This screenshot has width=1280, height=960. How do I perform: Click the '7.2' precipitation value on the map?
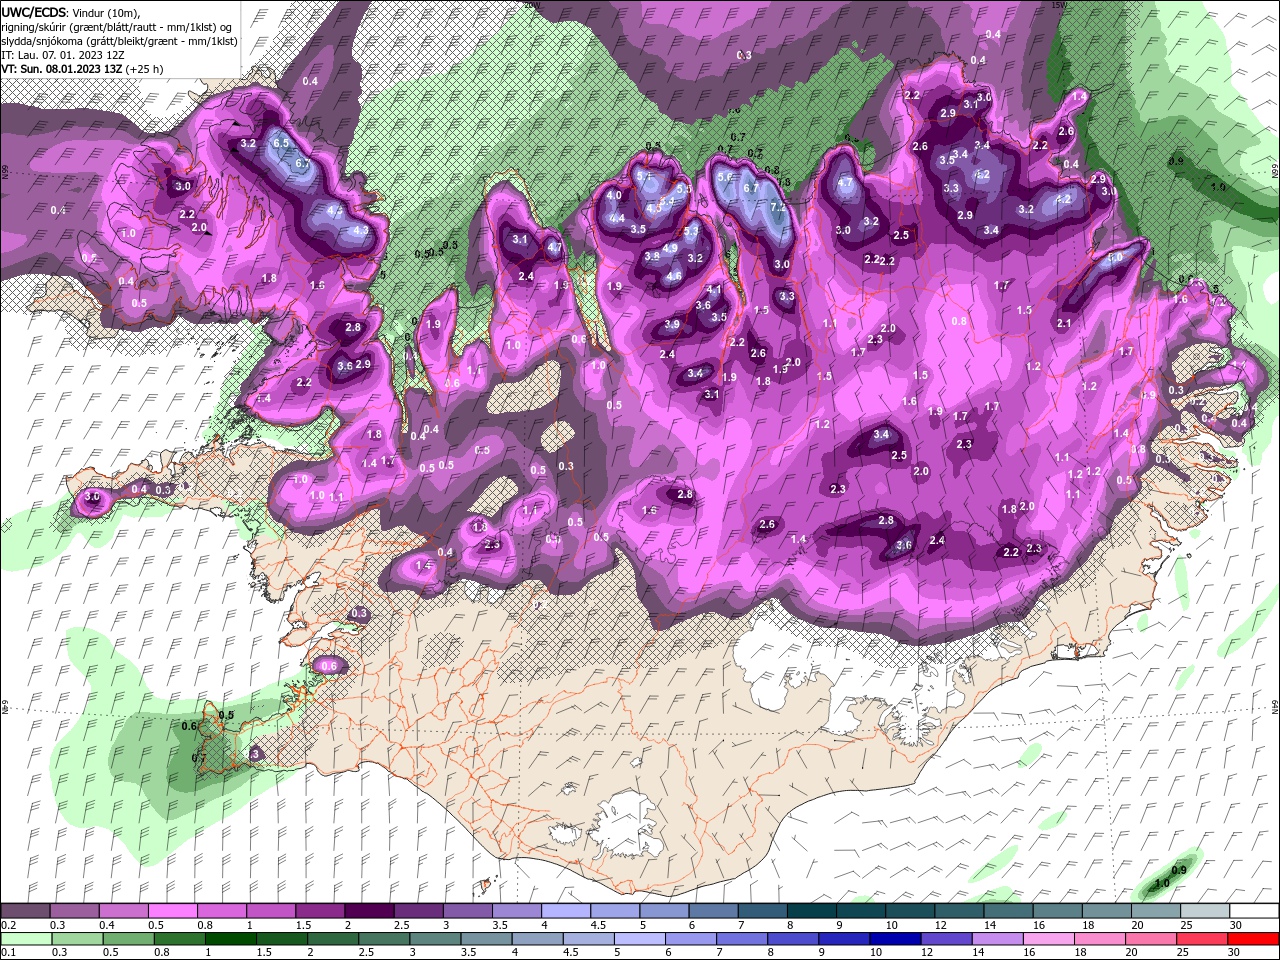(x=780, y=208)
